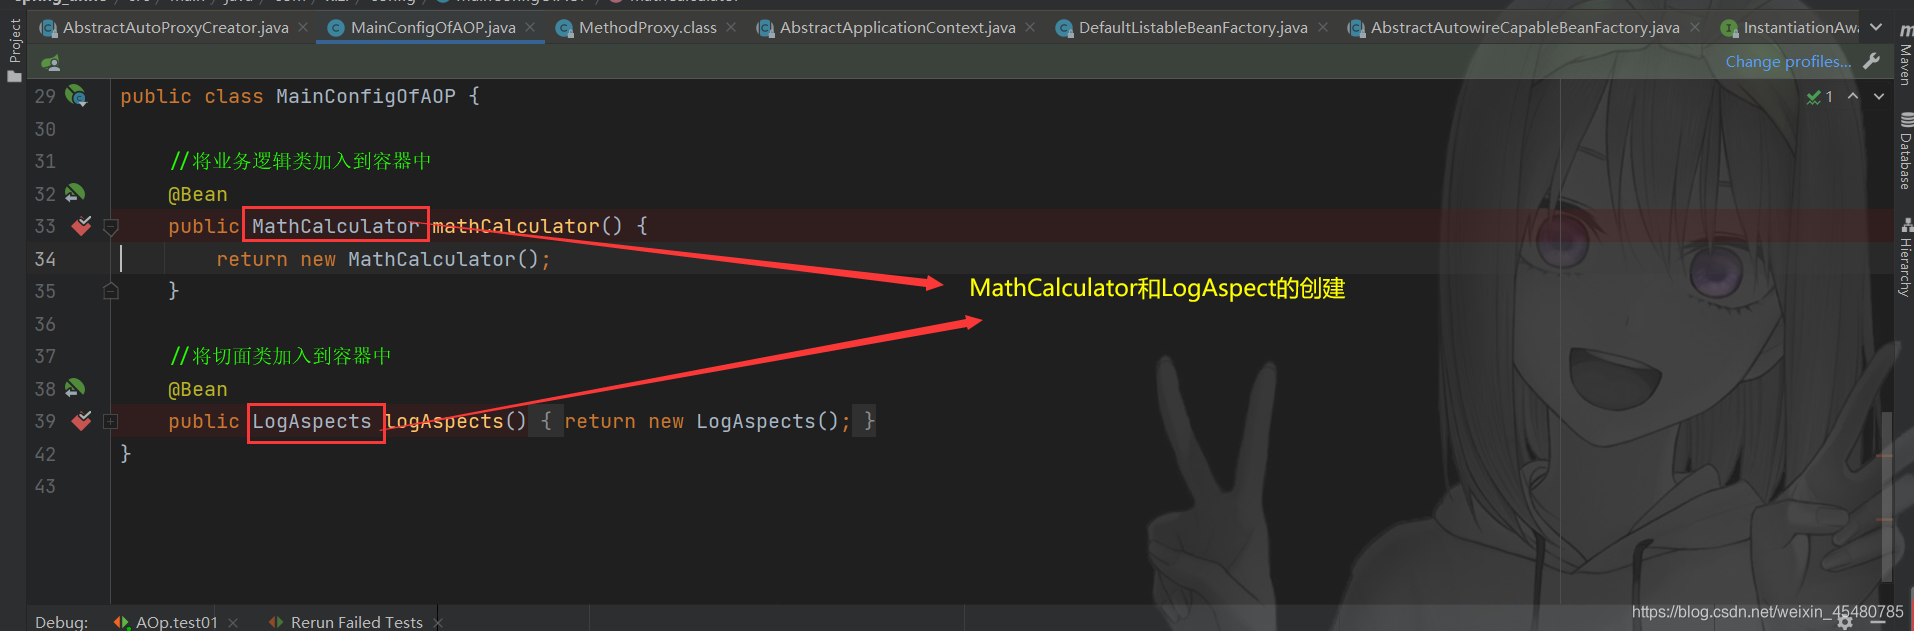
Task: Open the Project tool window
Action: tap(14, 50)
